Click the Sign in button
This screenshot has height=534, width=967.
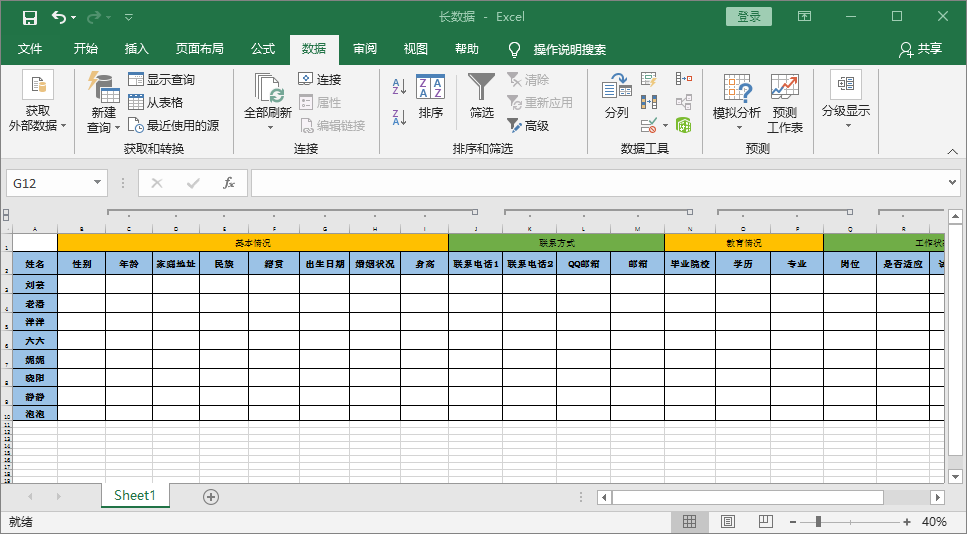tap(749, 16)
